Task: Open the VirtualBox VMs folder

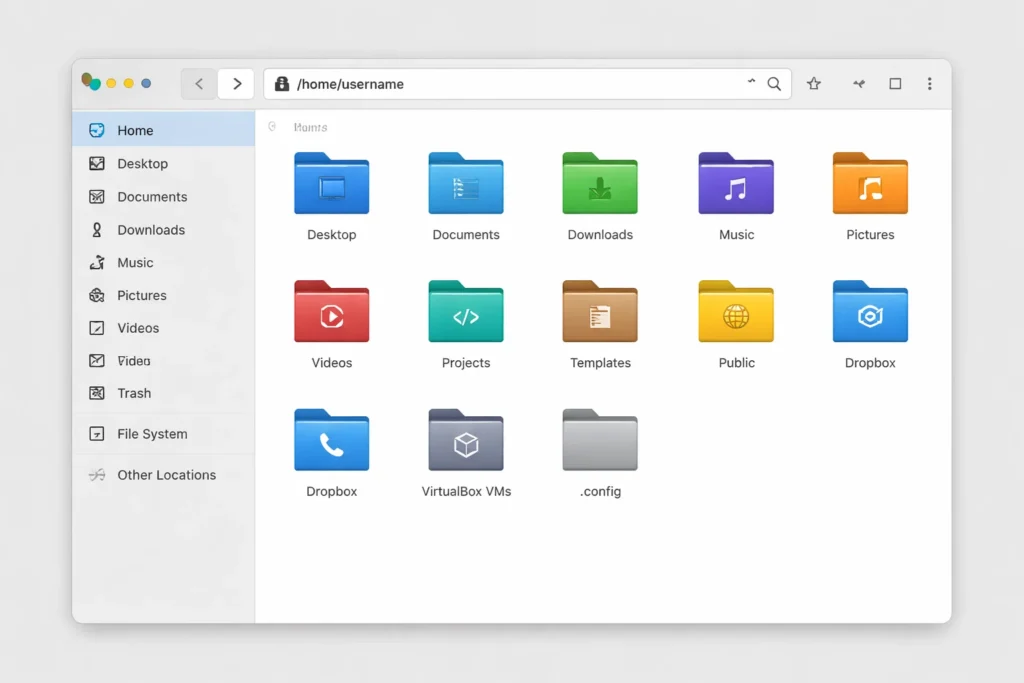Action: coord(466,441)
